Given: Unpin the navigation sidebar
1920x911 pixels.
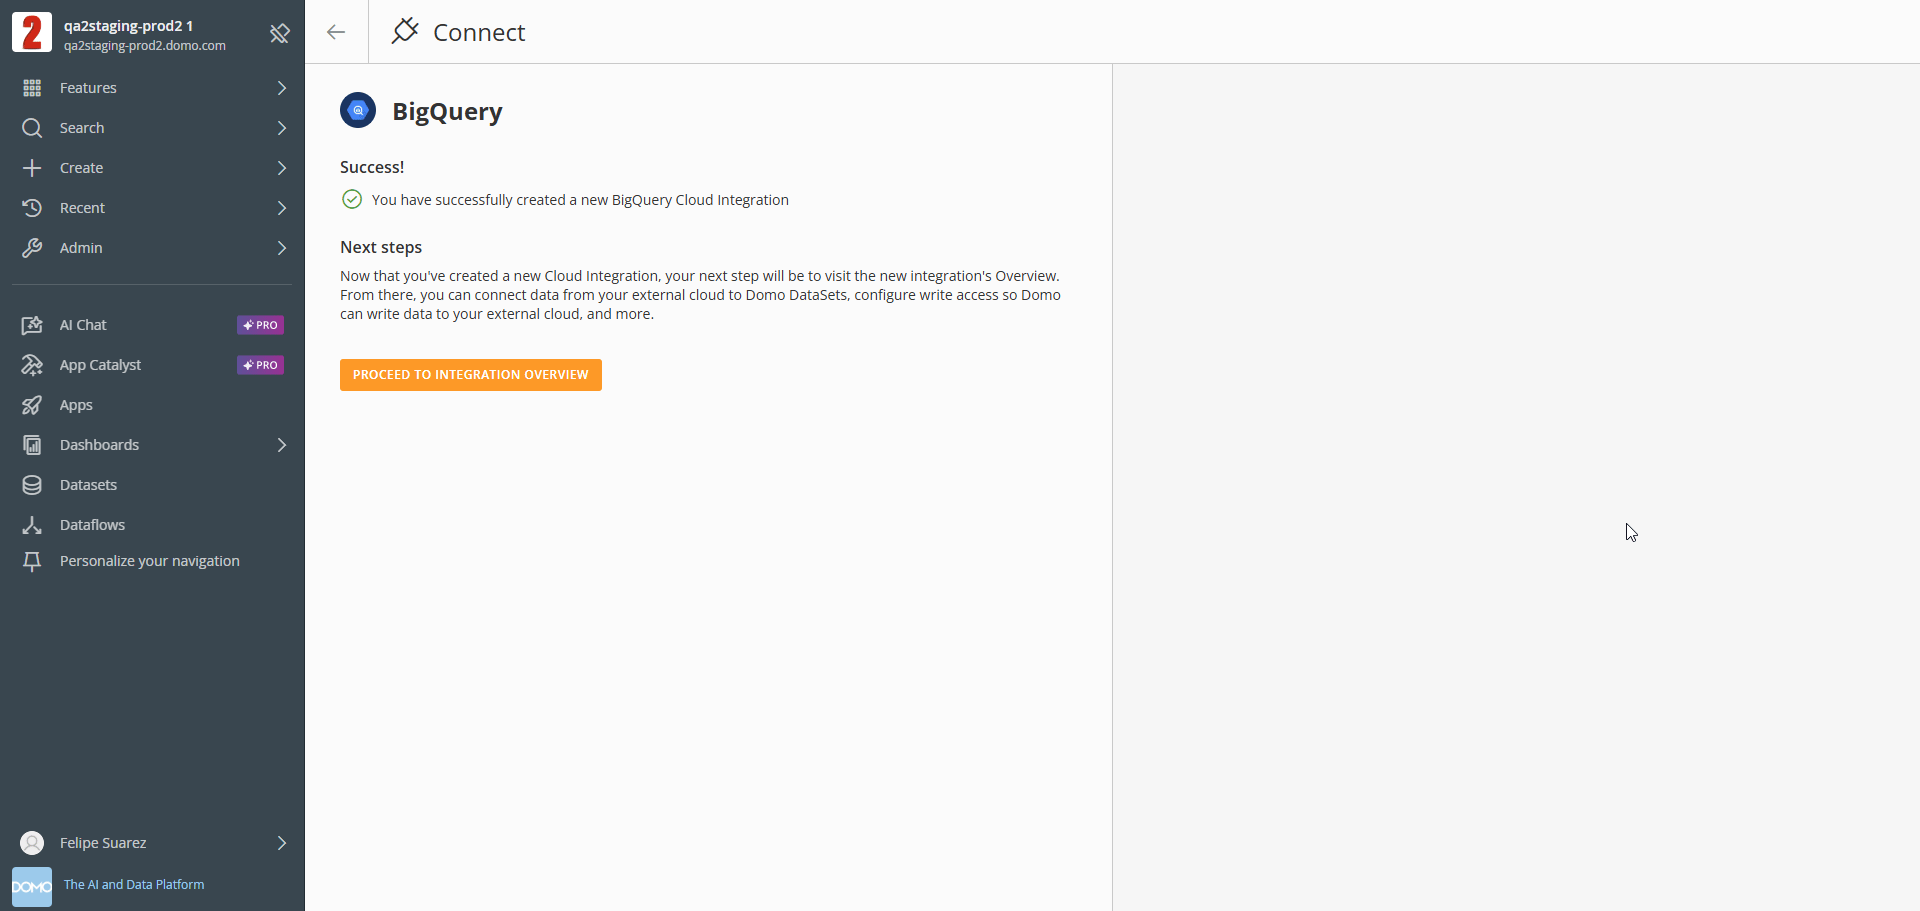Looking at the screenshot, I should [280, 34].
